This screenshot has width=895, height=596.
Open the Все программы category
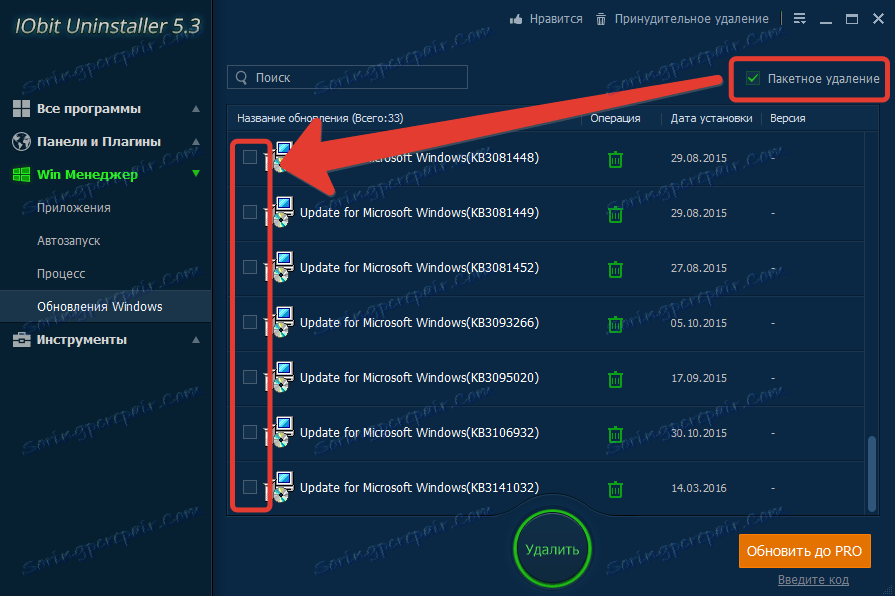[88, 108]
